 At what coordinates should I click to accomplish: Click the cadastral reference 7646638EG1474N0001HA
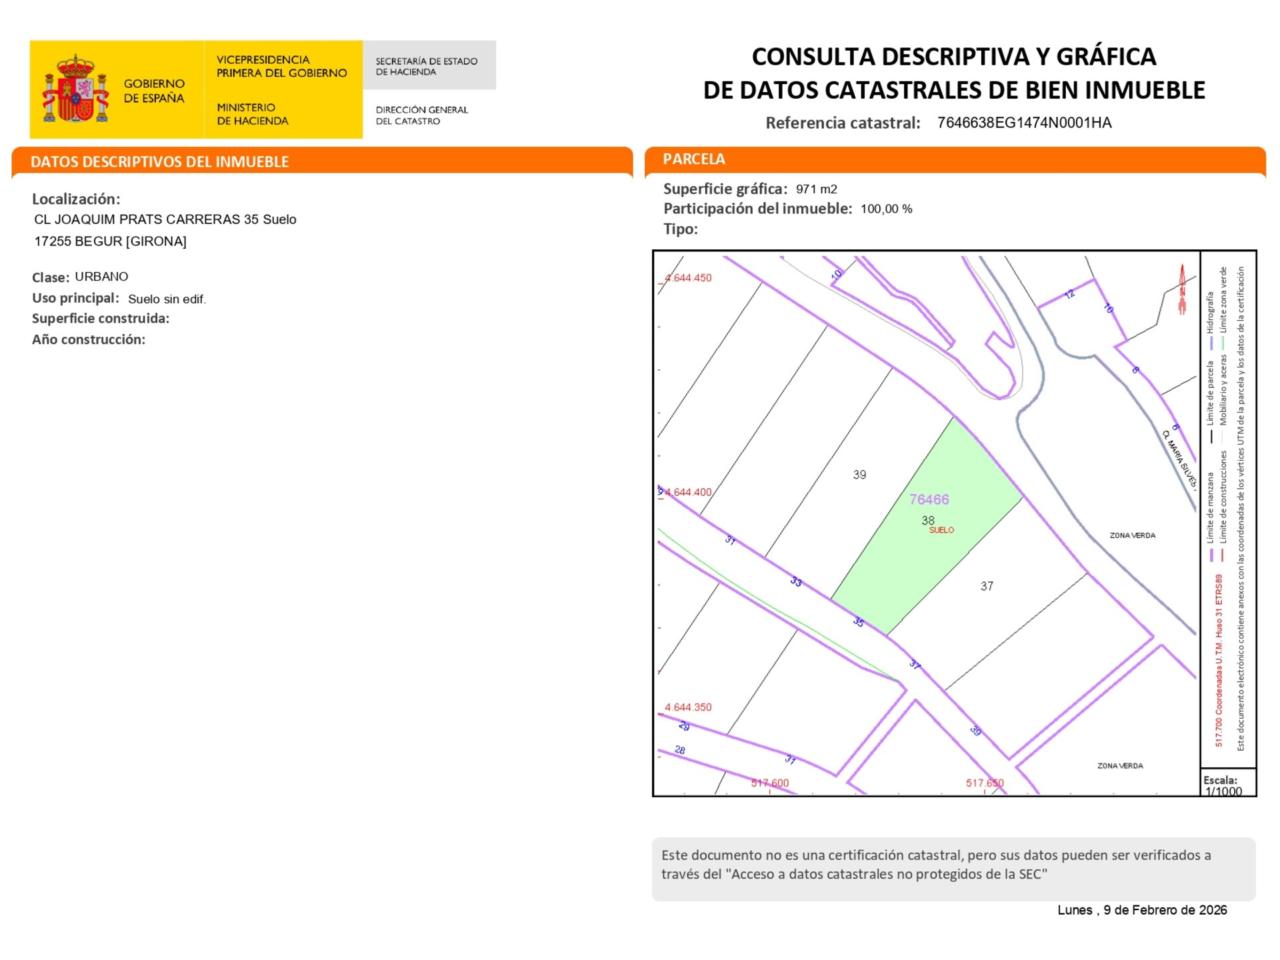[x=1024, y=123]
